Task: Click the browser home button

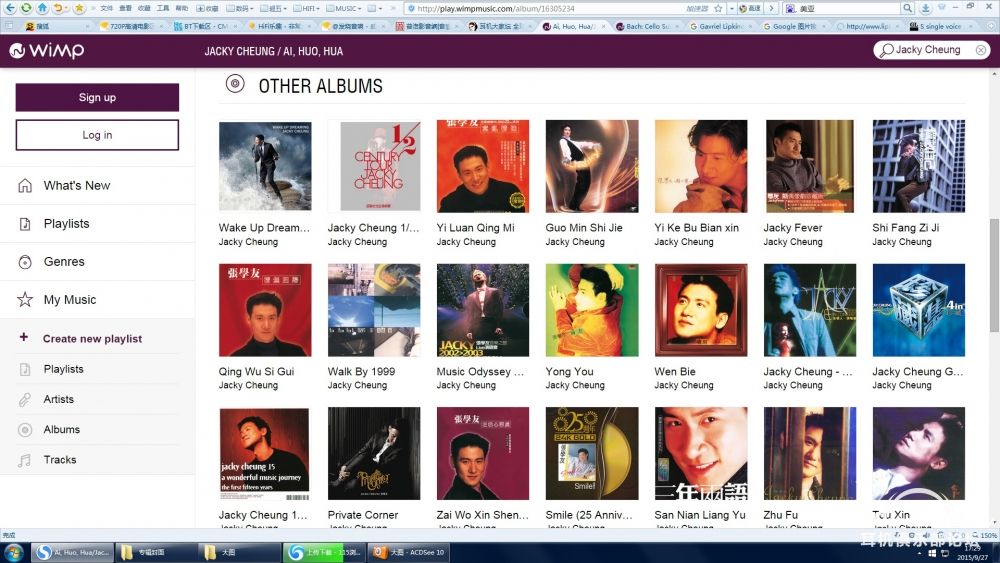Action: 42,8
